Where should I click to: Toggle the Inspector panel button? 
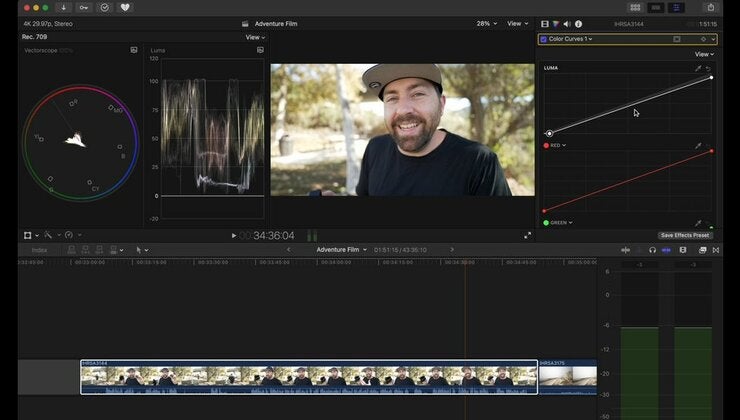click(x=676, y=8)
